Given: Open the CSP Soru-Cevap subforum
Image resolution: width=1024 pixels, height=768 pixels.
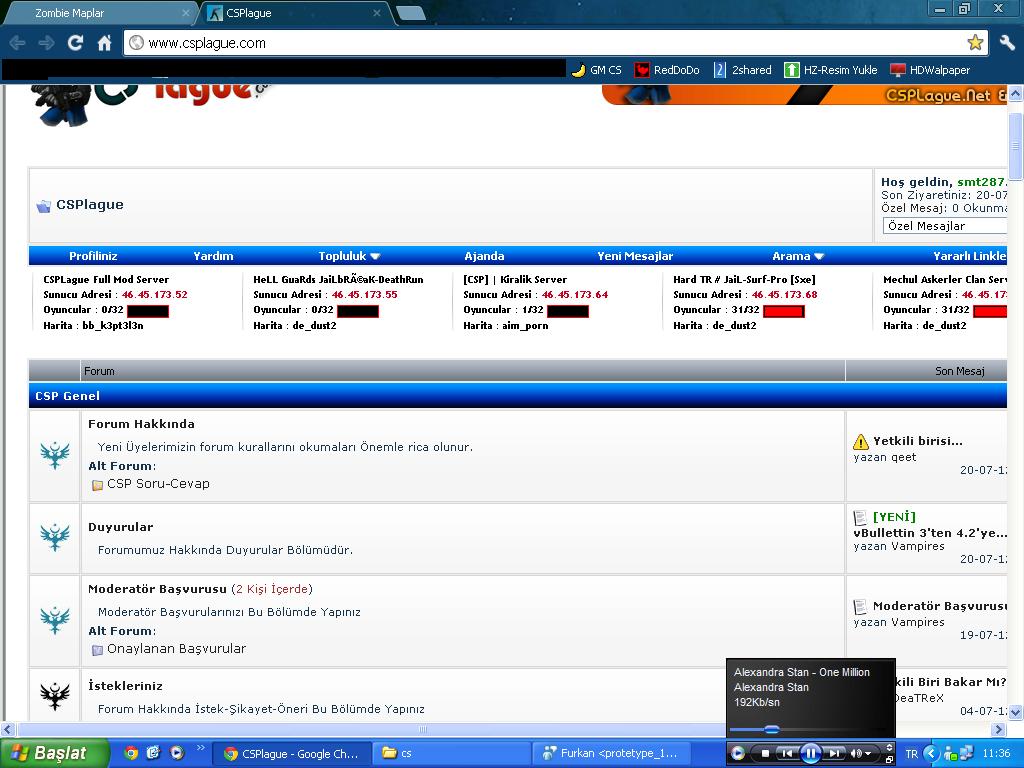Looking at the screenshot, I should tap(158, 484).
